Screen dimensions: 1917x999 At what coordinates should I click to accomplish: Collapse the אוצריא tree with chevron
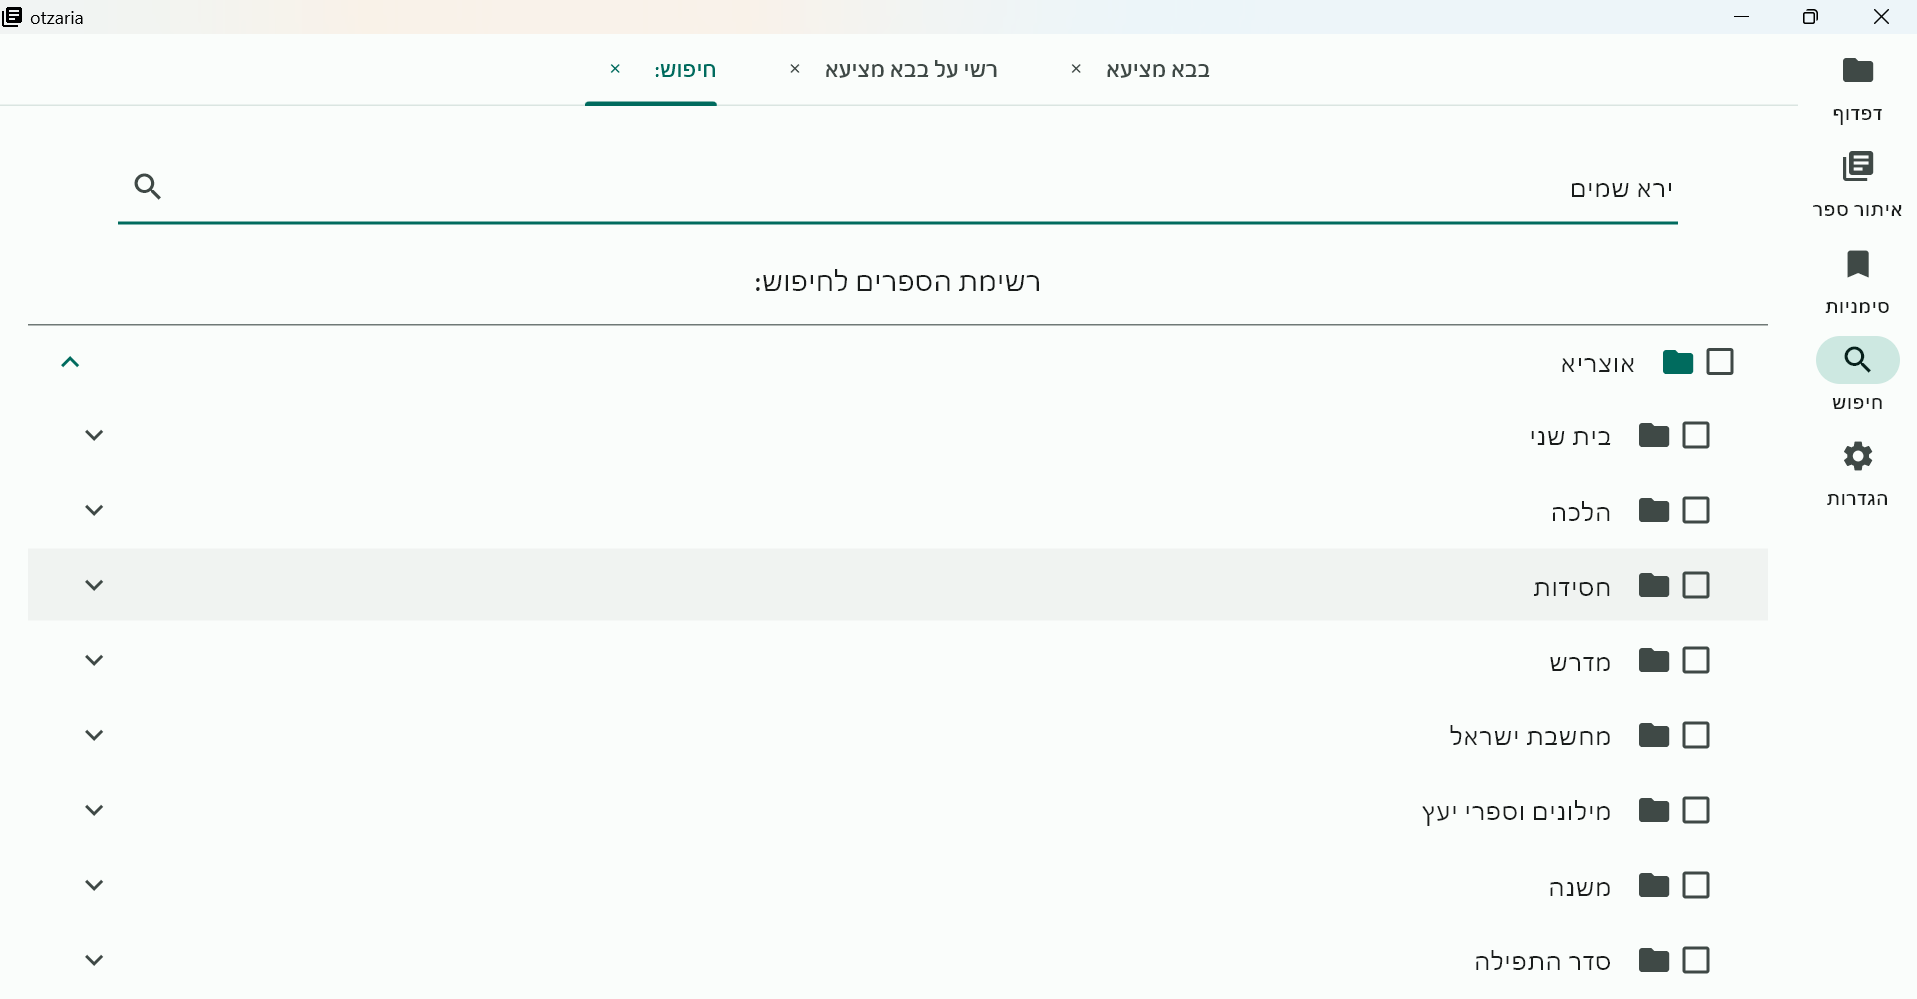[x=70, y=362]
